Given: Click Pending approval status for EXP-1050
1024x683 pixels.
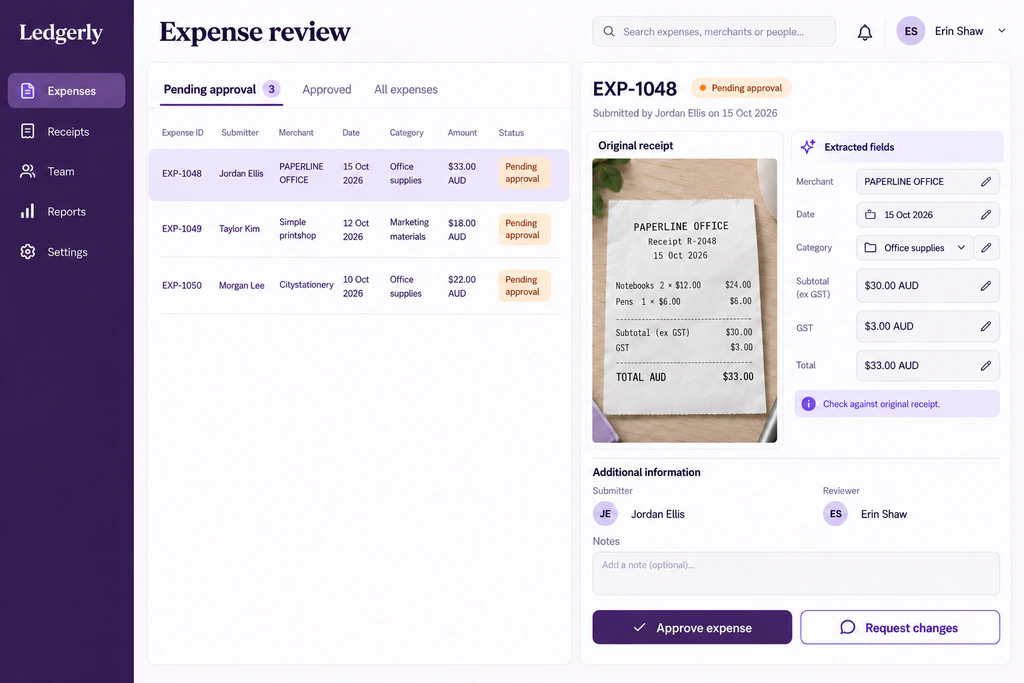Looking at the screenshot, I should coord(524,285).
